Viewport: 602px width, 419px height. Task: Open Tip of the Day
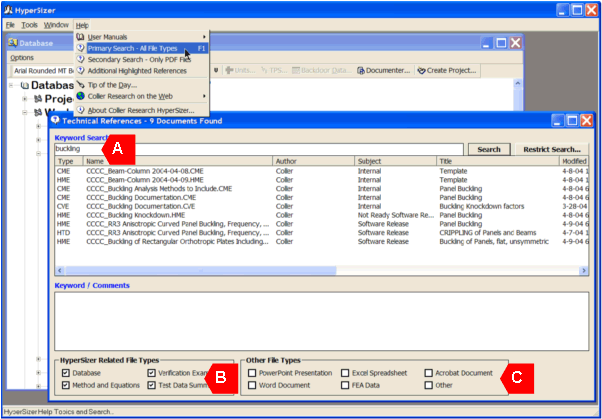click(x=141, y=85)
